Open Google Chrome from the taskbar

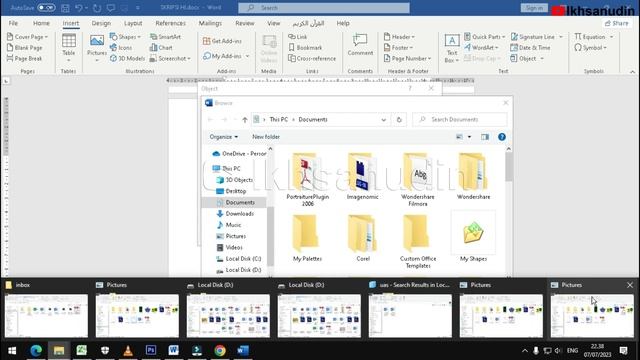click(x=220, y=350)
